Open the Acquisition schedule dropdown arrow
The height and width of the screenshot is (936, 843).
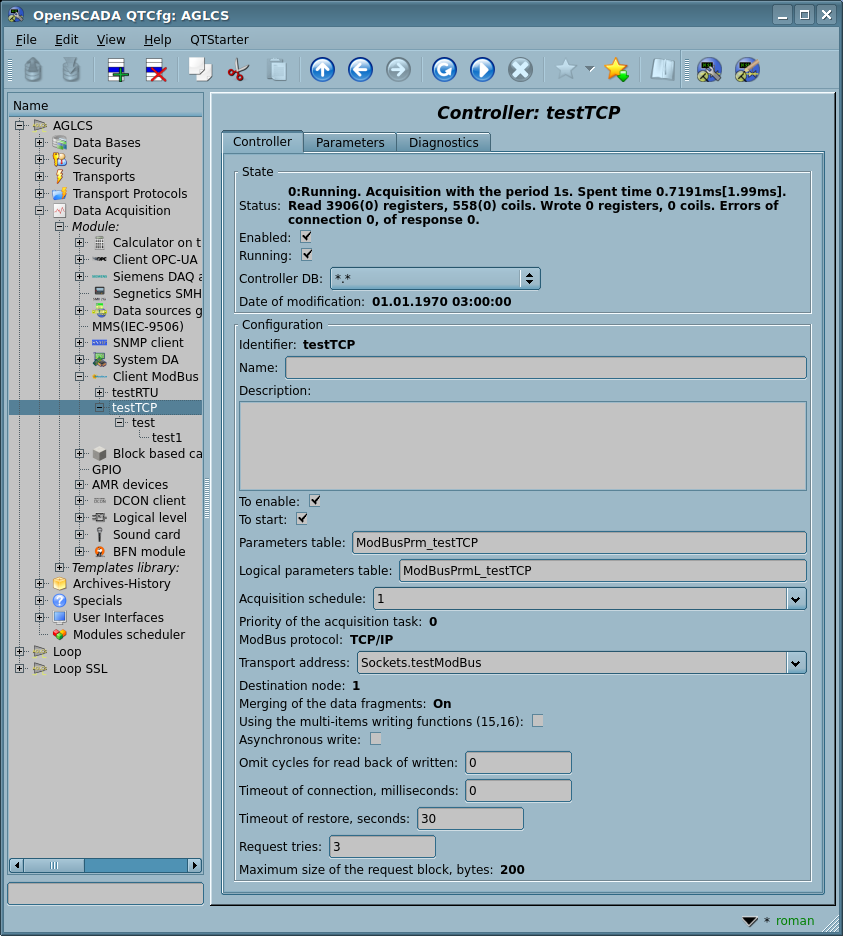click(x=795, y=599)
